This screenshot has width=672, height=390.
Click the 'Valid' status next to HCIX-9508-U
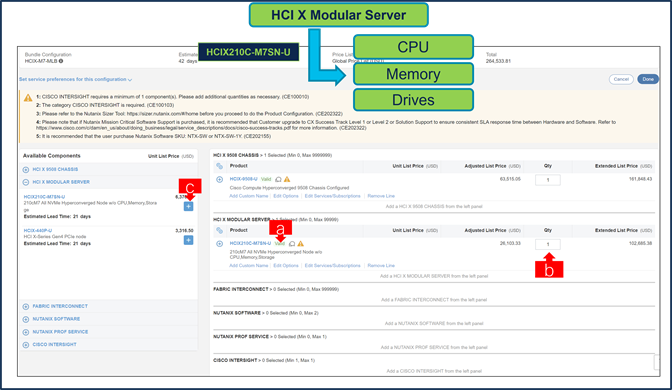[266, 179]
